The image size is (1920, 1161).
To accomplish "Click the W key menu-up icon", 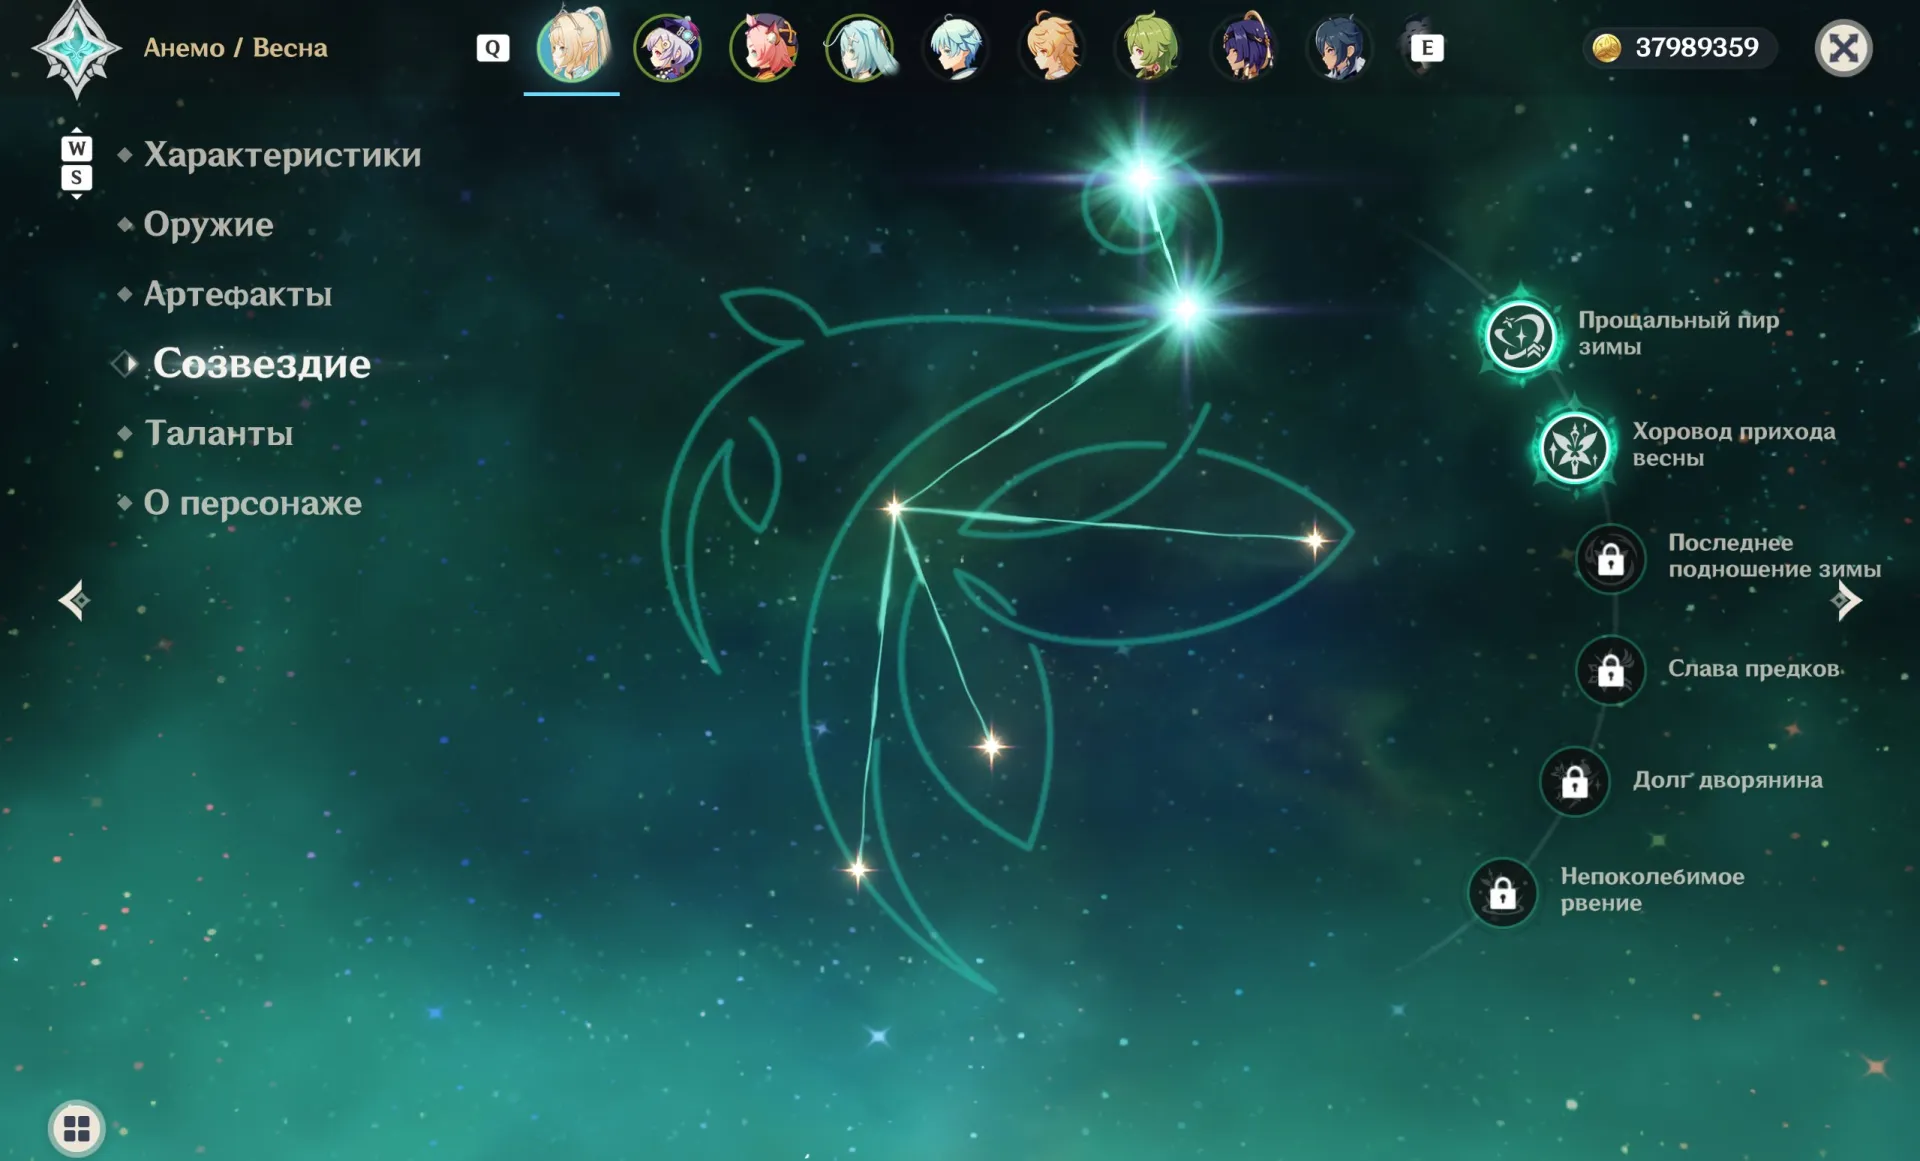I will 77,148.
